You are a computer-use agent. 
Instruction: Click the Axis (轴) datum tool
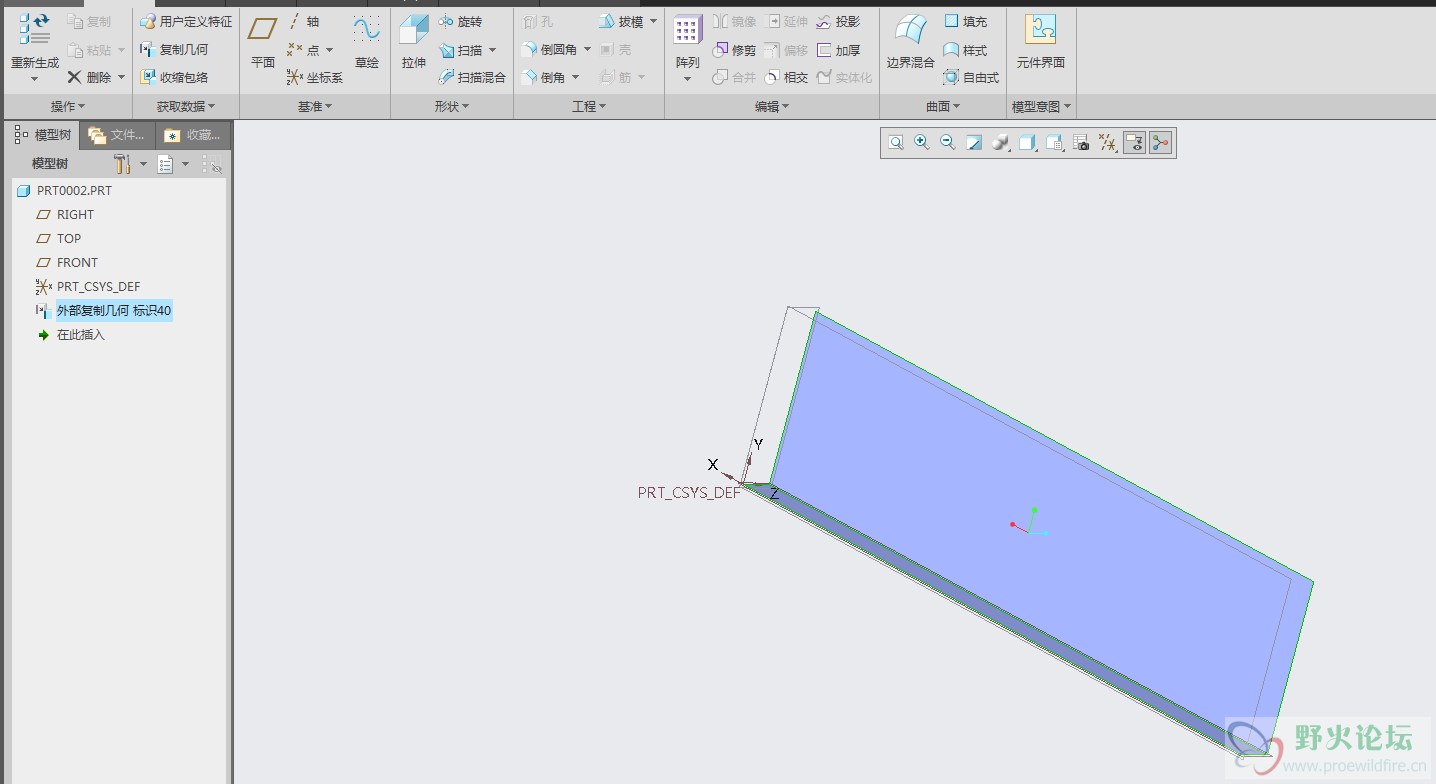coord(304,21)
